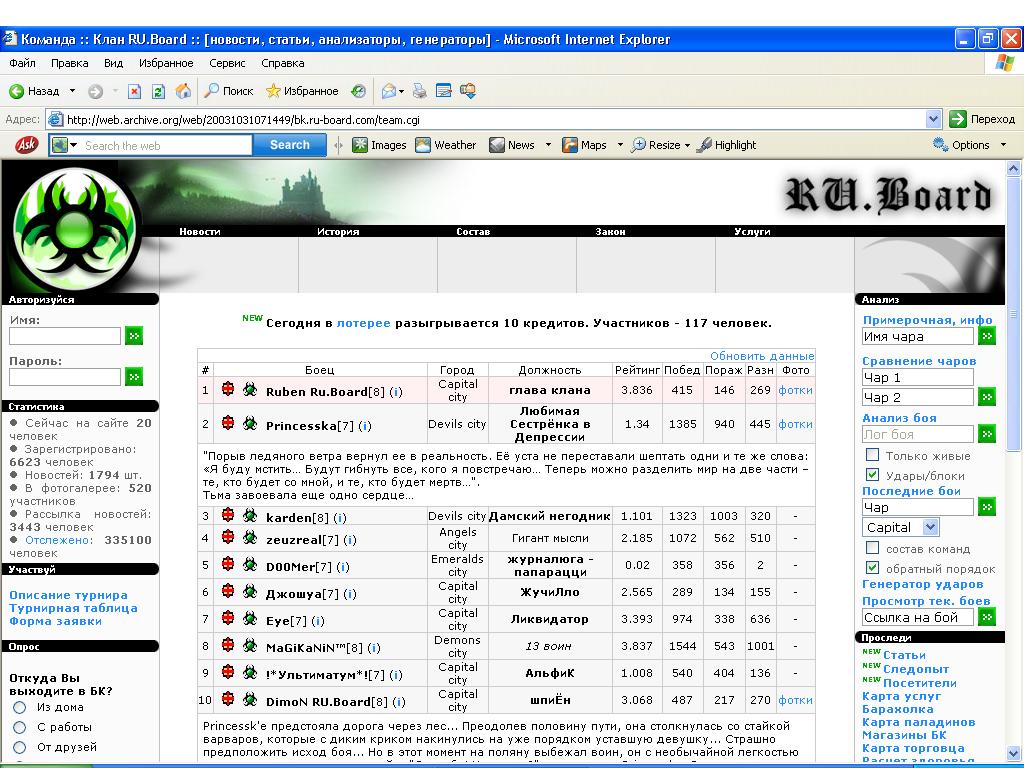
Task: Click info (i) icon next to zeuzreal[7]
Action: tap(349, 540)
